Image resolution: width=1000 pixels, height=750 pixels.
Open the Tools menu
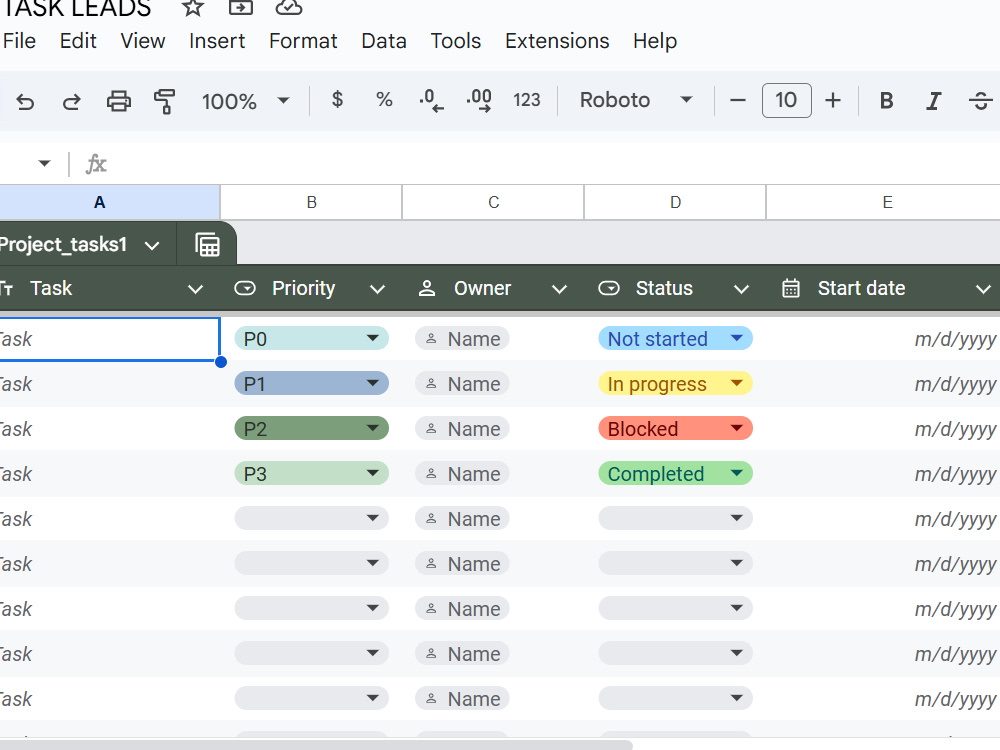[x=455, y=41]
